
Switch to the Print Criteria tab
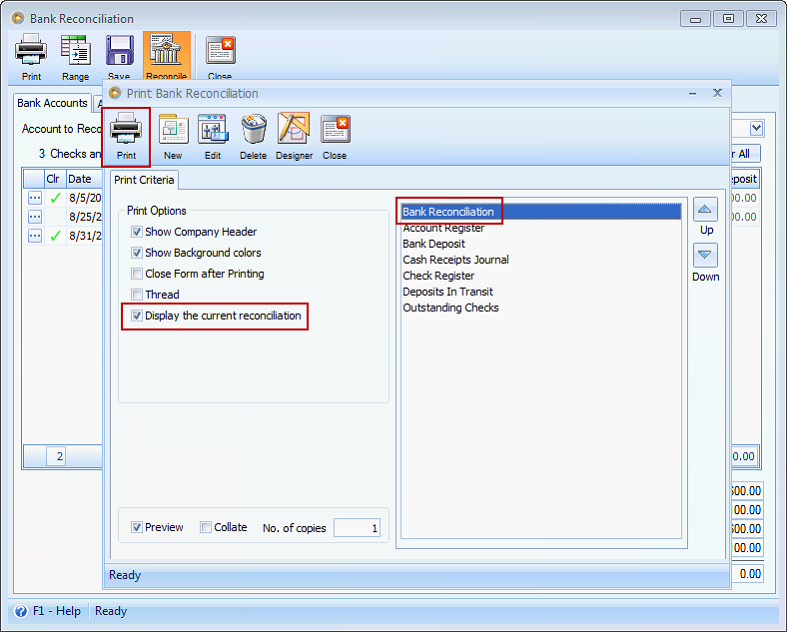tap(144, 180)
